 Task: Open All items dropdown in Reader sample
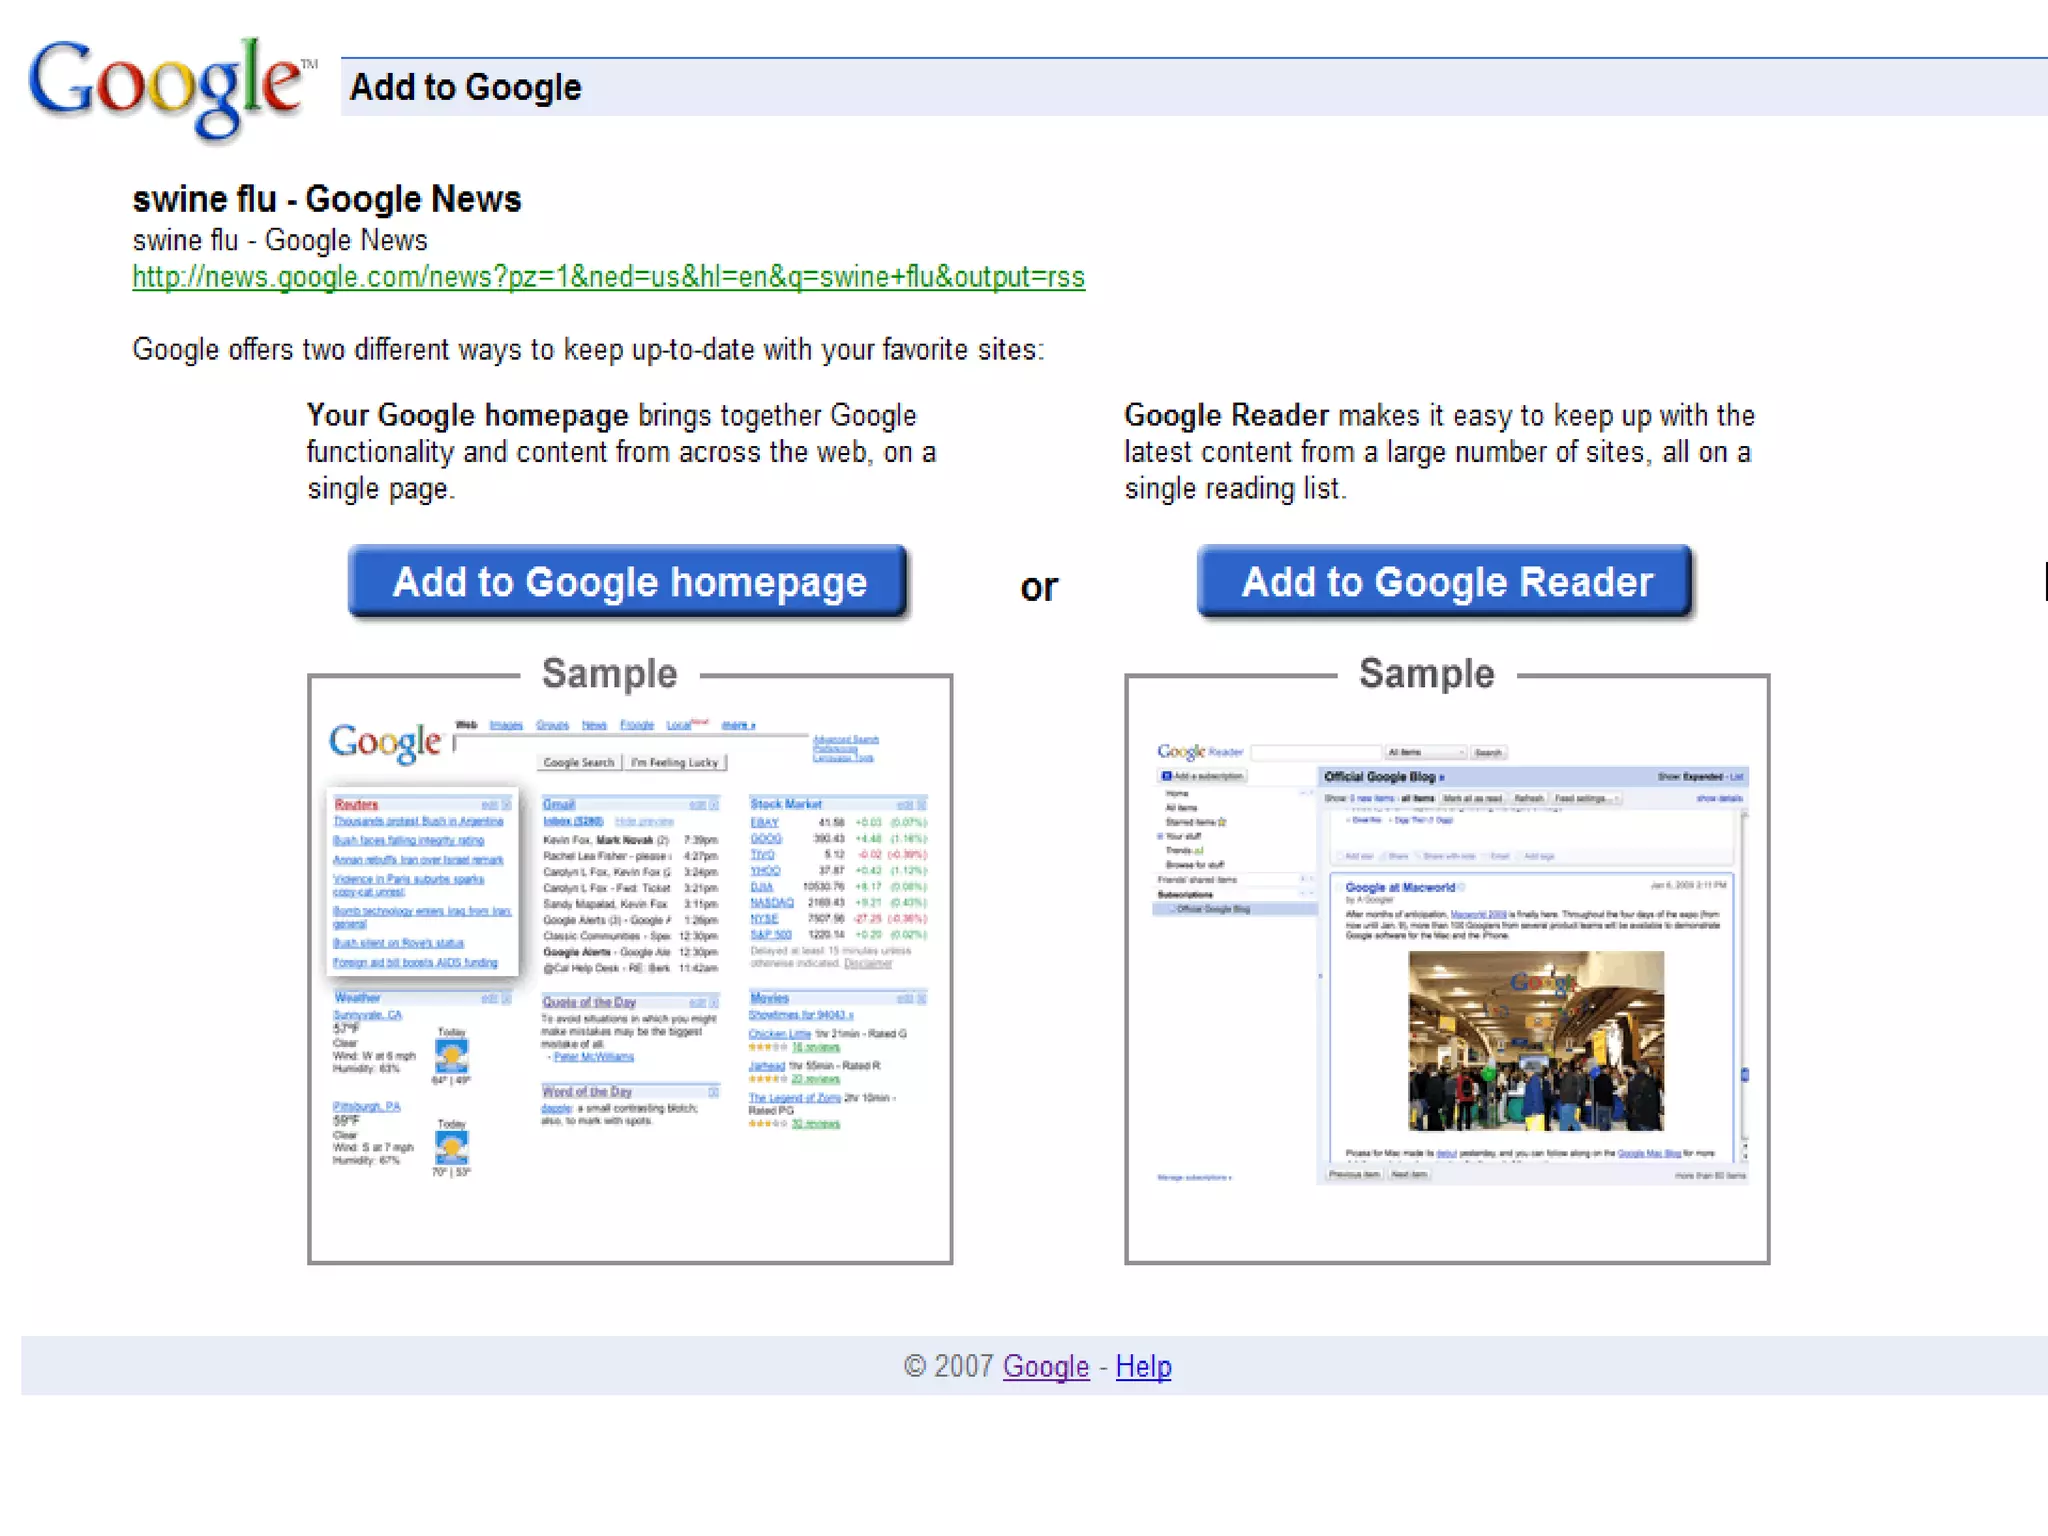1425,752
